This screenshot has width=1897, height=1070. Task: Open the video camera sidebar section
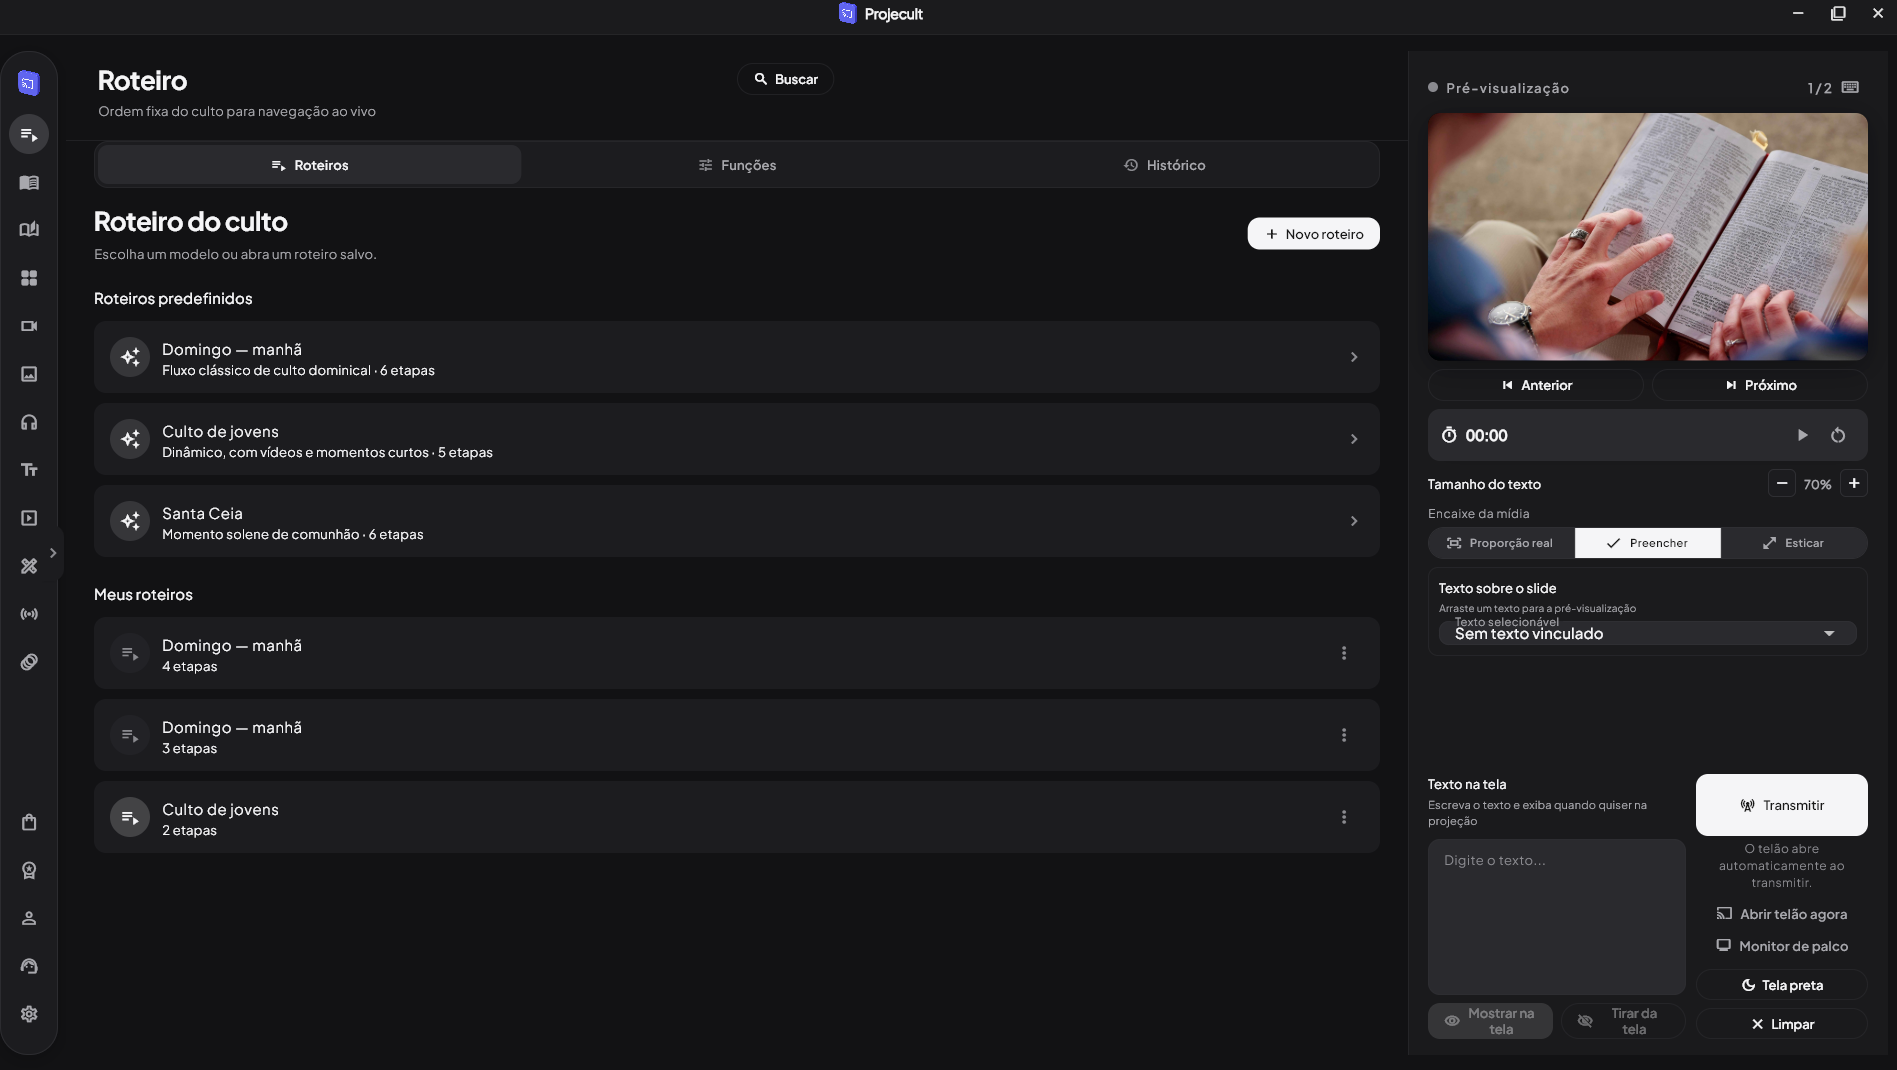(29, 326)
